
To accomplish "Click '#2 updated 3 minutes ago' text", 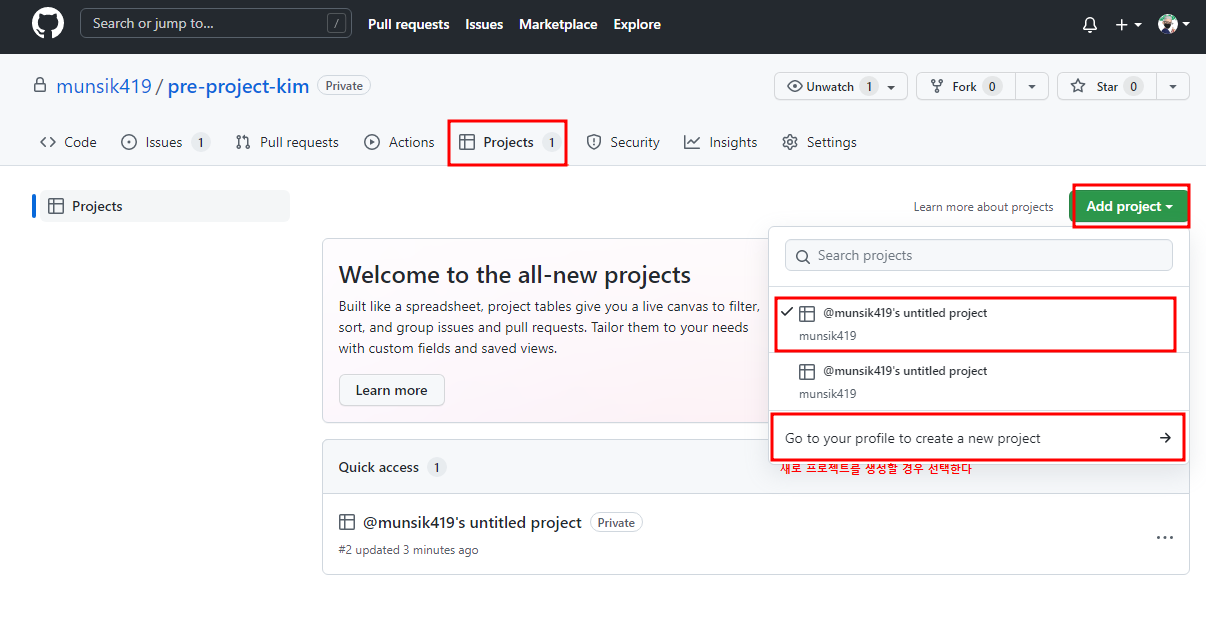I will point(409,550).
